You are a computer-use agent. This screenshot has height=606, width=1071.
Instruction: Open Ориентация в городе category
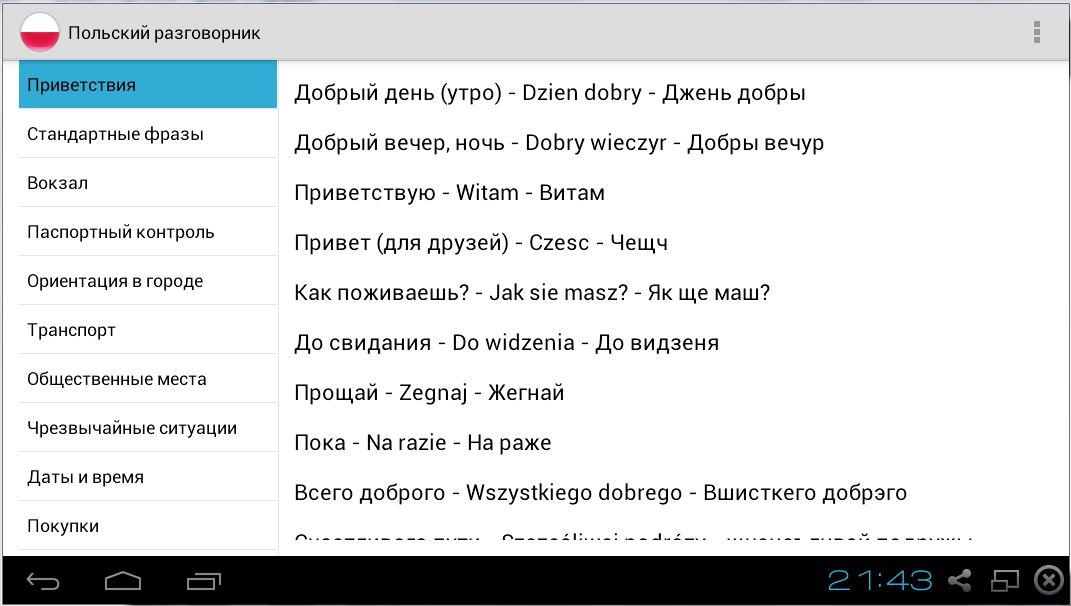click(148, 281)
